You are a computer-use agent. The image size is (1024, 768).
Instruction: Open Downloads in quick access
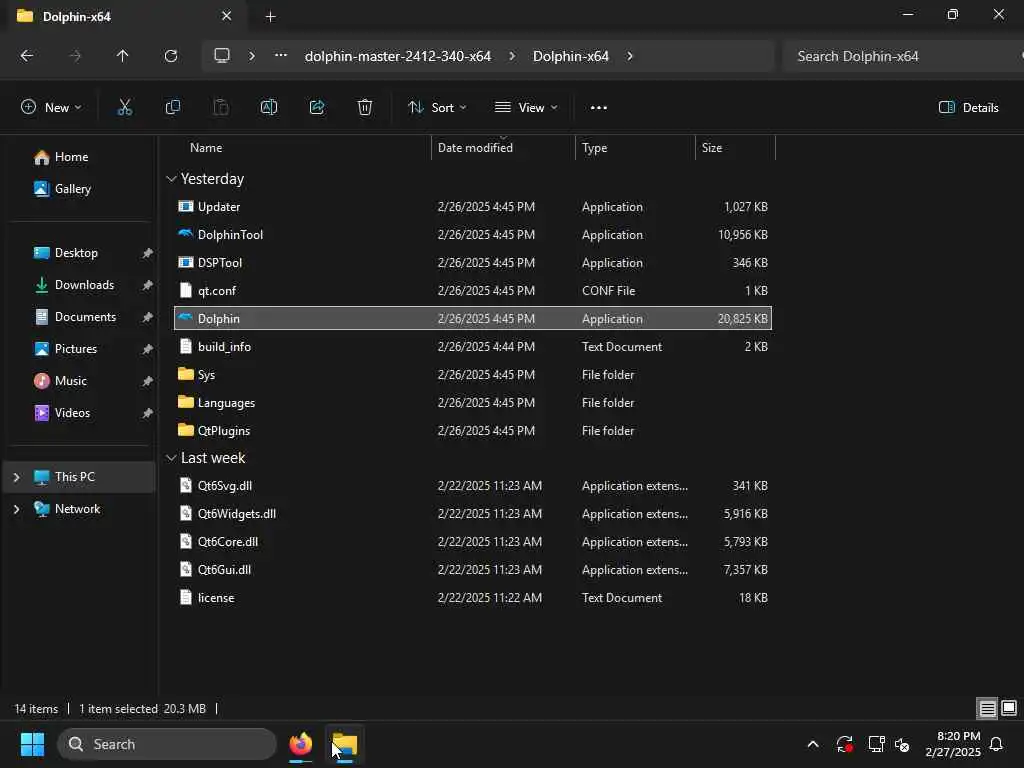pos(80,285)
